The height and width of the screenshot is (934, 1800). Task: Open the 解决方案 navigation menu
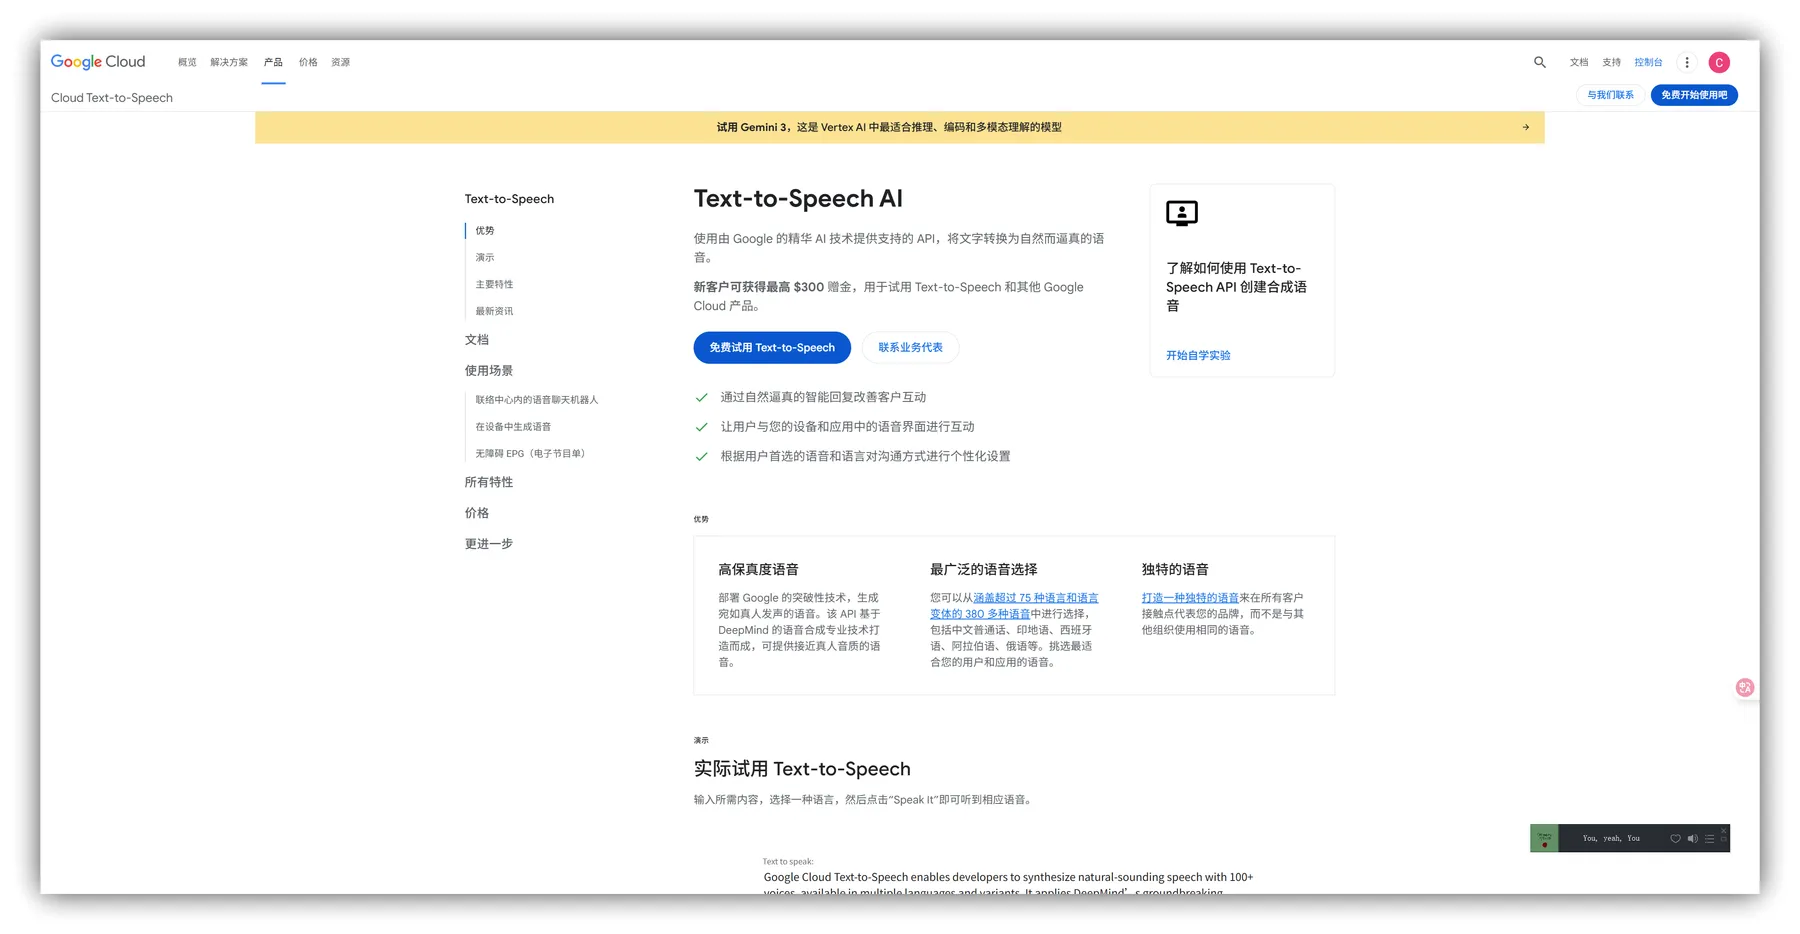coord(229,62)
